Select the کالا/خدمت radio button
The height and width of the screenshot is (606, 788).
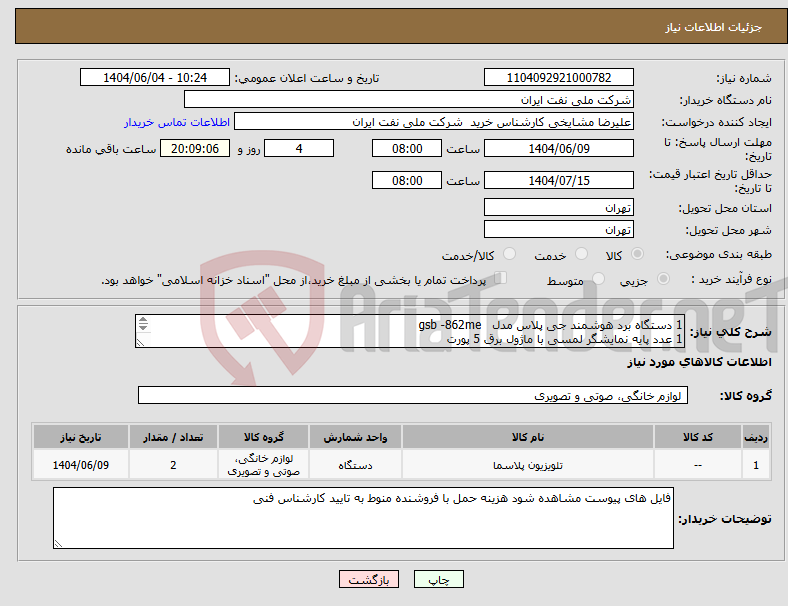[510, 254]
